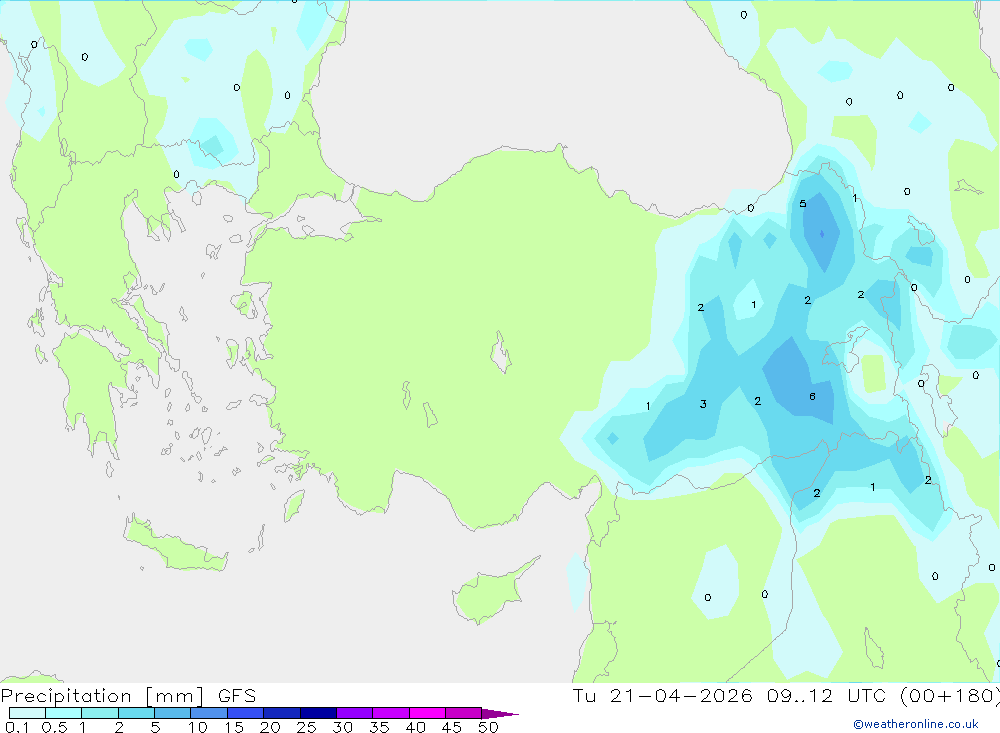
Task: Pick the legend swatch between 0.5 and 1
Action: 63,713
